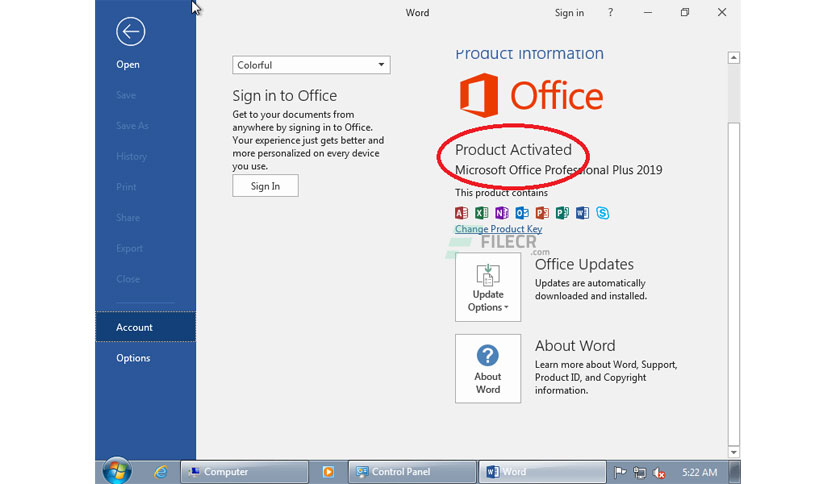Click the Word app icon in product list
The height and width of the screenshot is (484, 836).
tap(582, 213)
